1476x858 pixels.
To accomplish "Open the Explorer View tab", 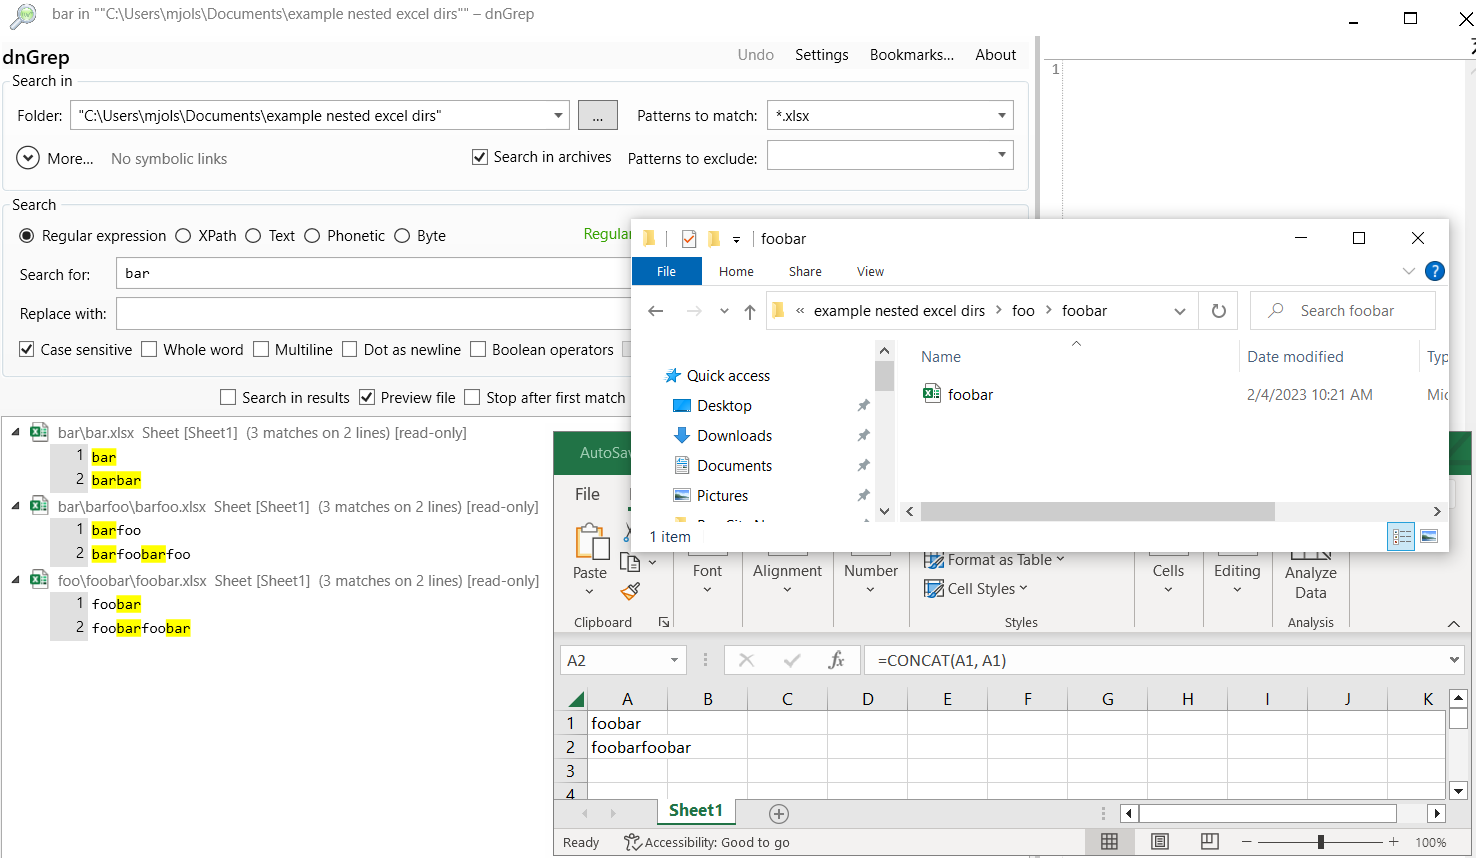I will (x=870, y=271).
